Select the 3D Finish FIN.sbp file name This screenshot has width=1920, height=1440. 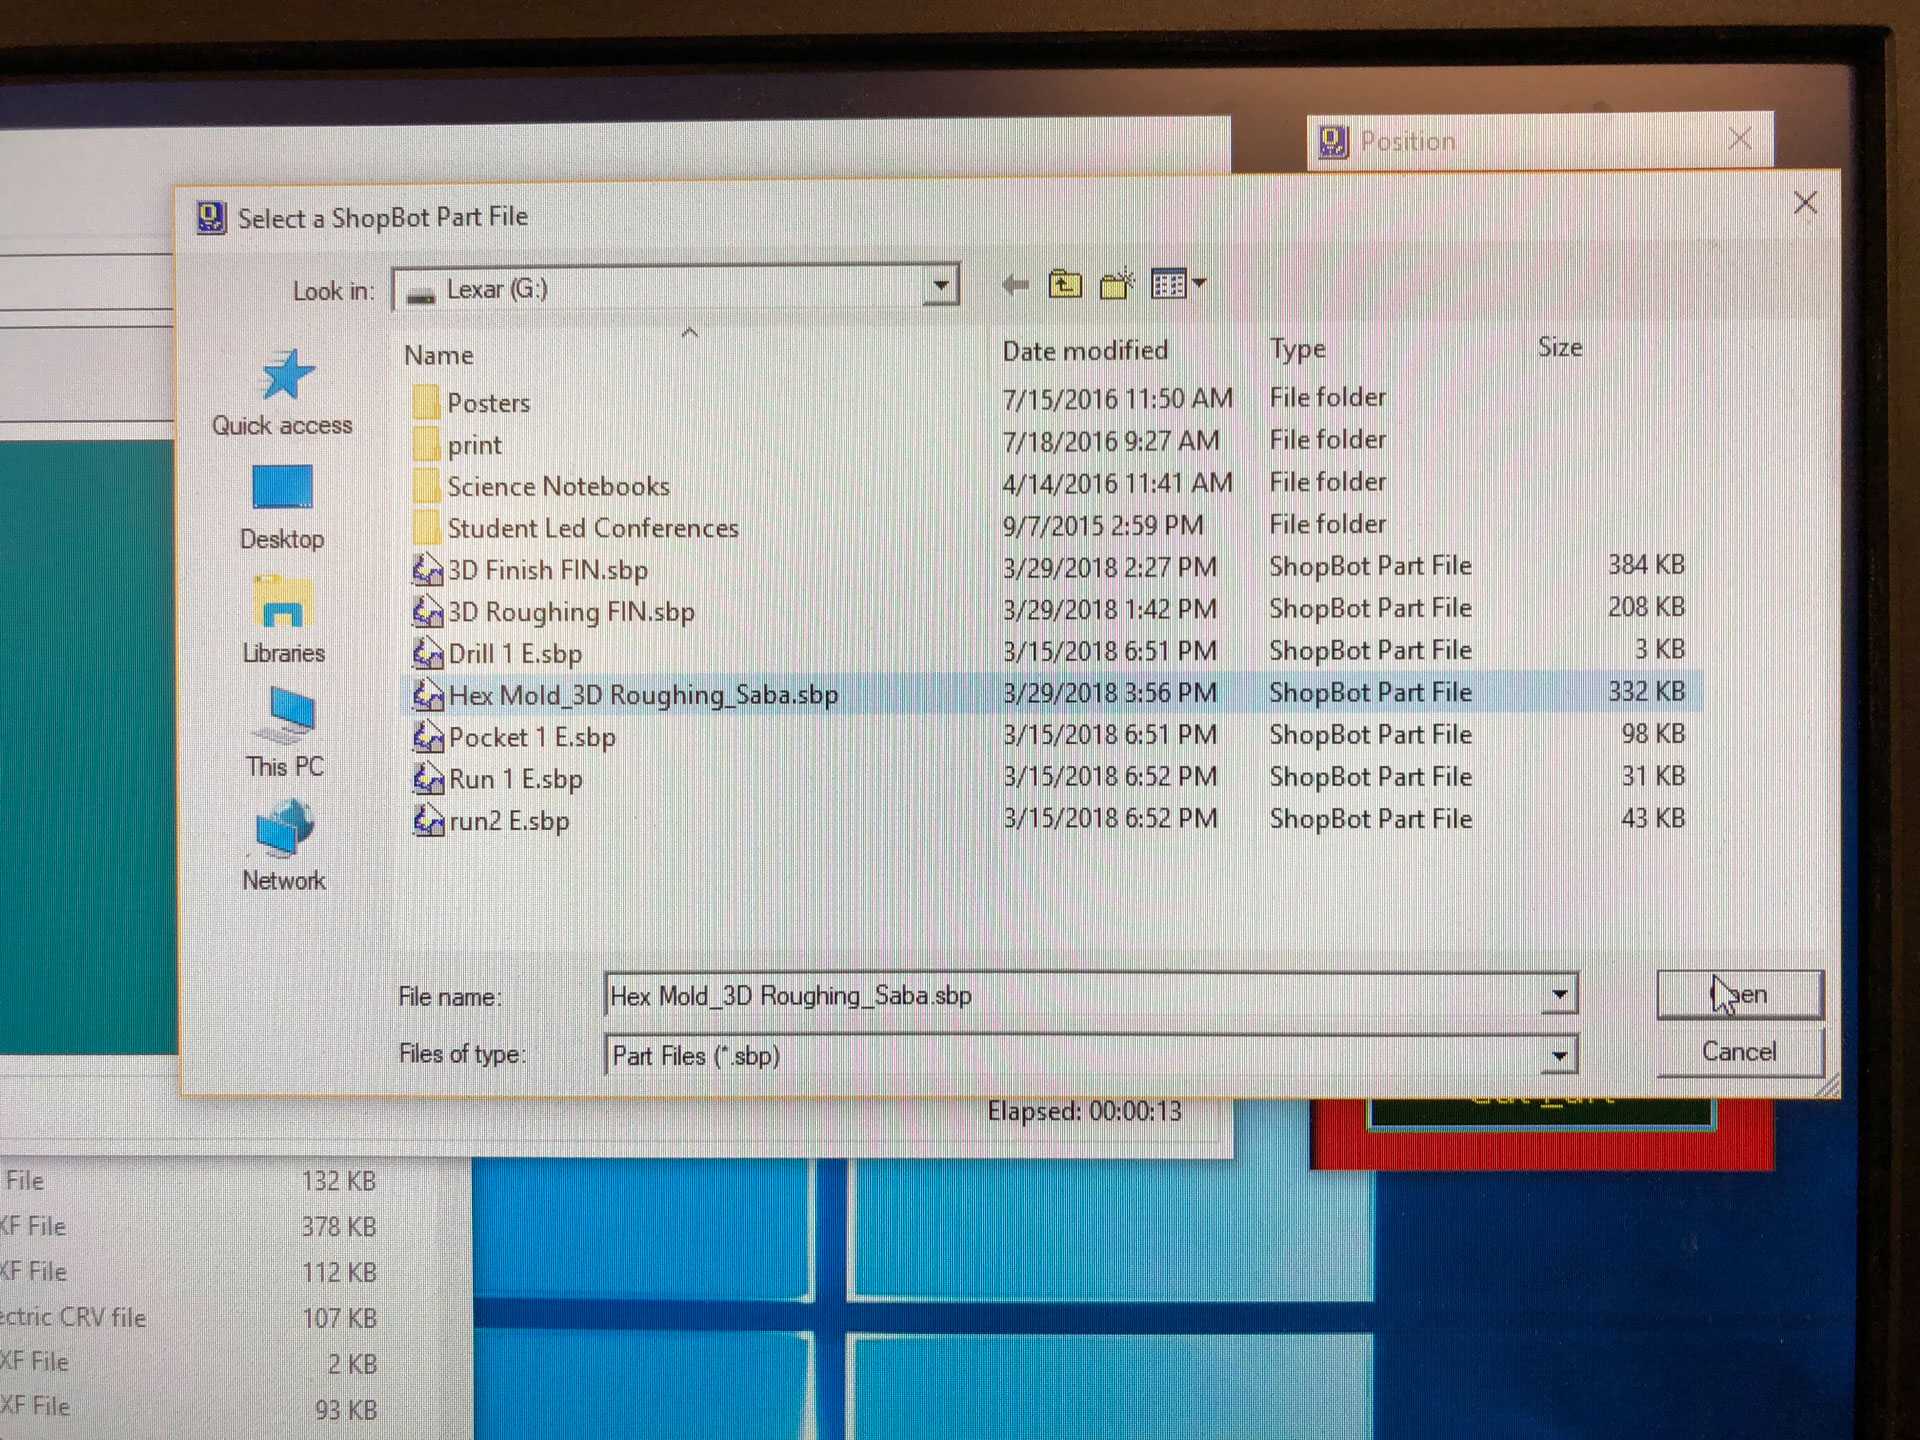[548, 570]
